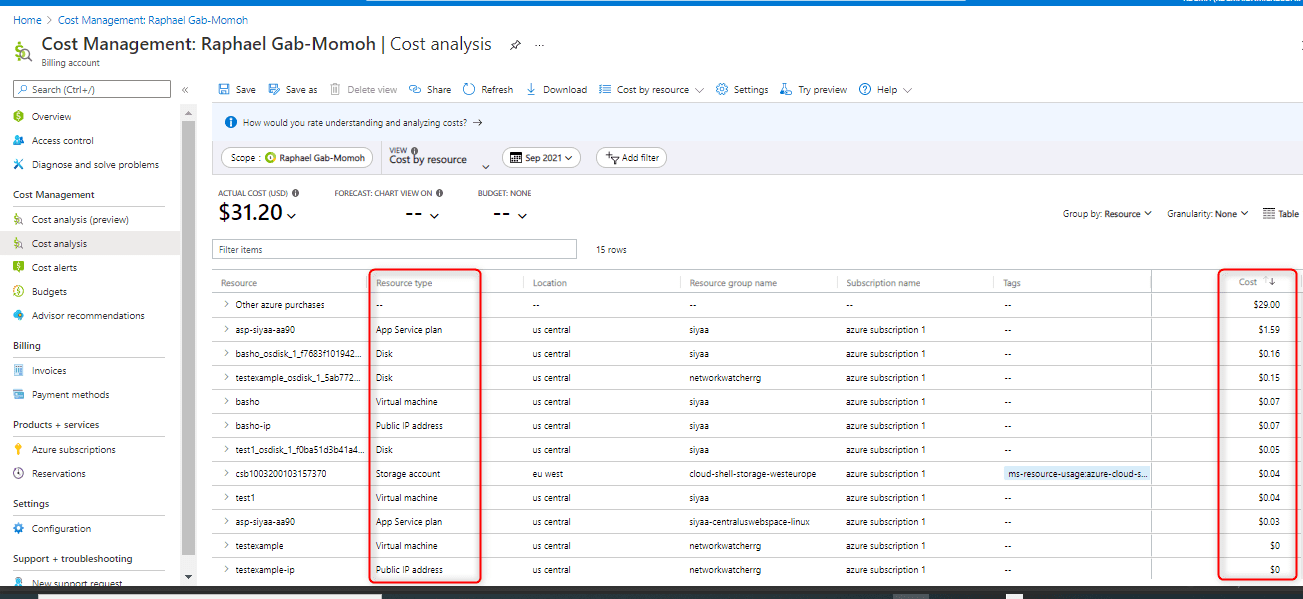Click the Cost alerts icon
The image size is (1303, 599).
tap(19, 268)
